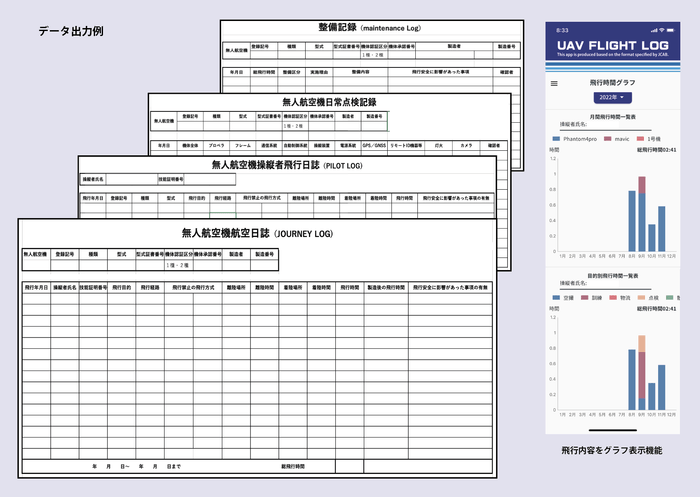Toggle the mavic legend series

(623, 137)
